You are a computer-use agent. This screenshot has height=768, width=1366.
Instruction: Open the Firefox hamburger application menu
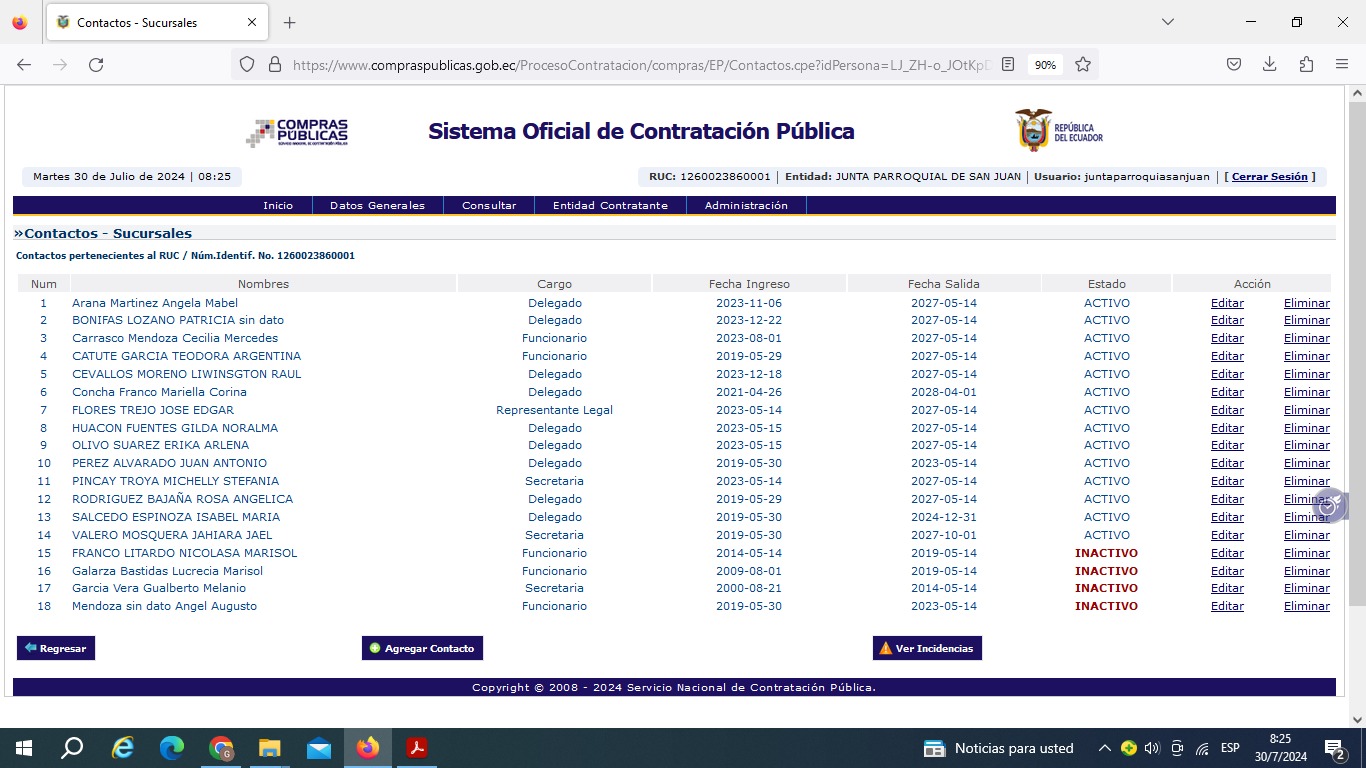[x=1342, y=64]
